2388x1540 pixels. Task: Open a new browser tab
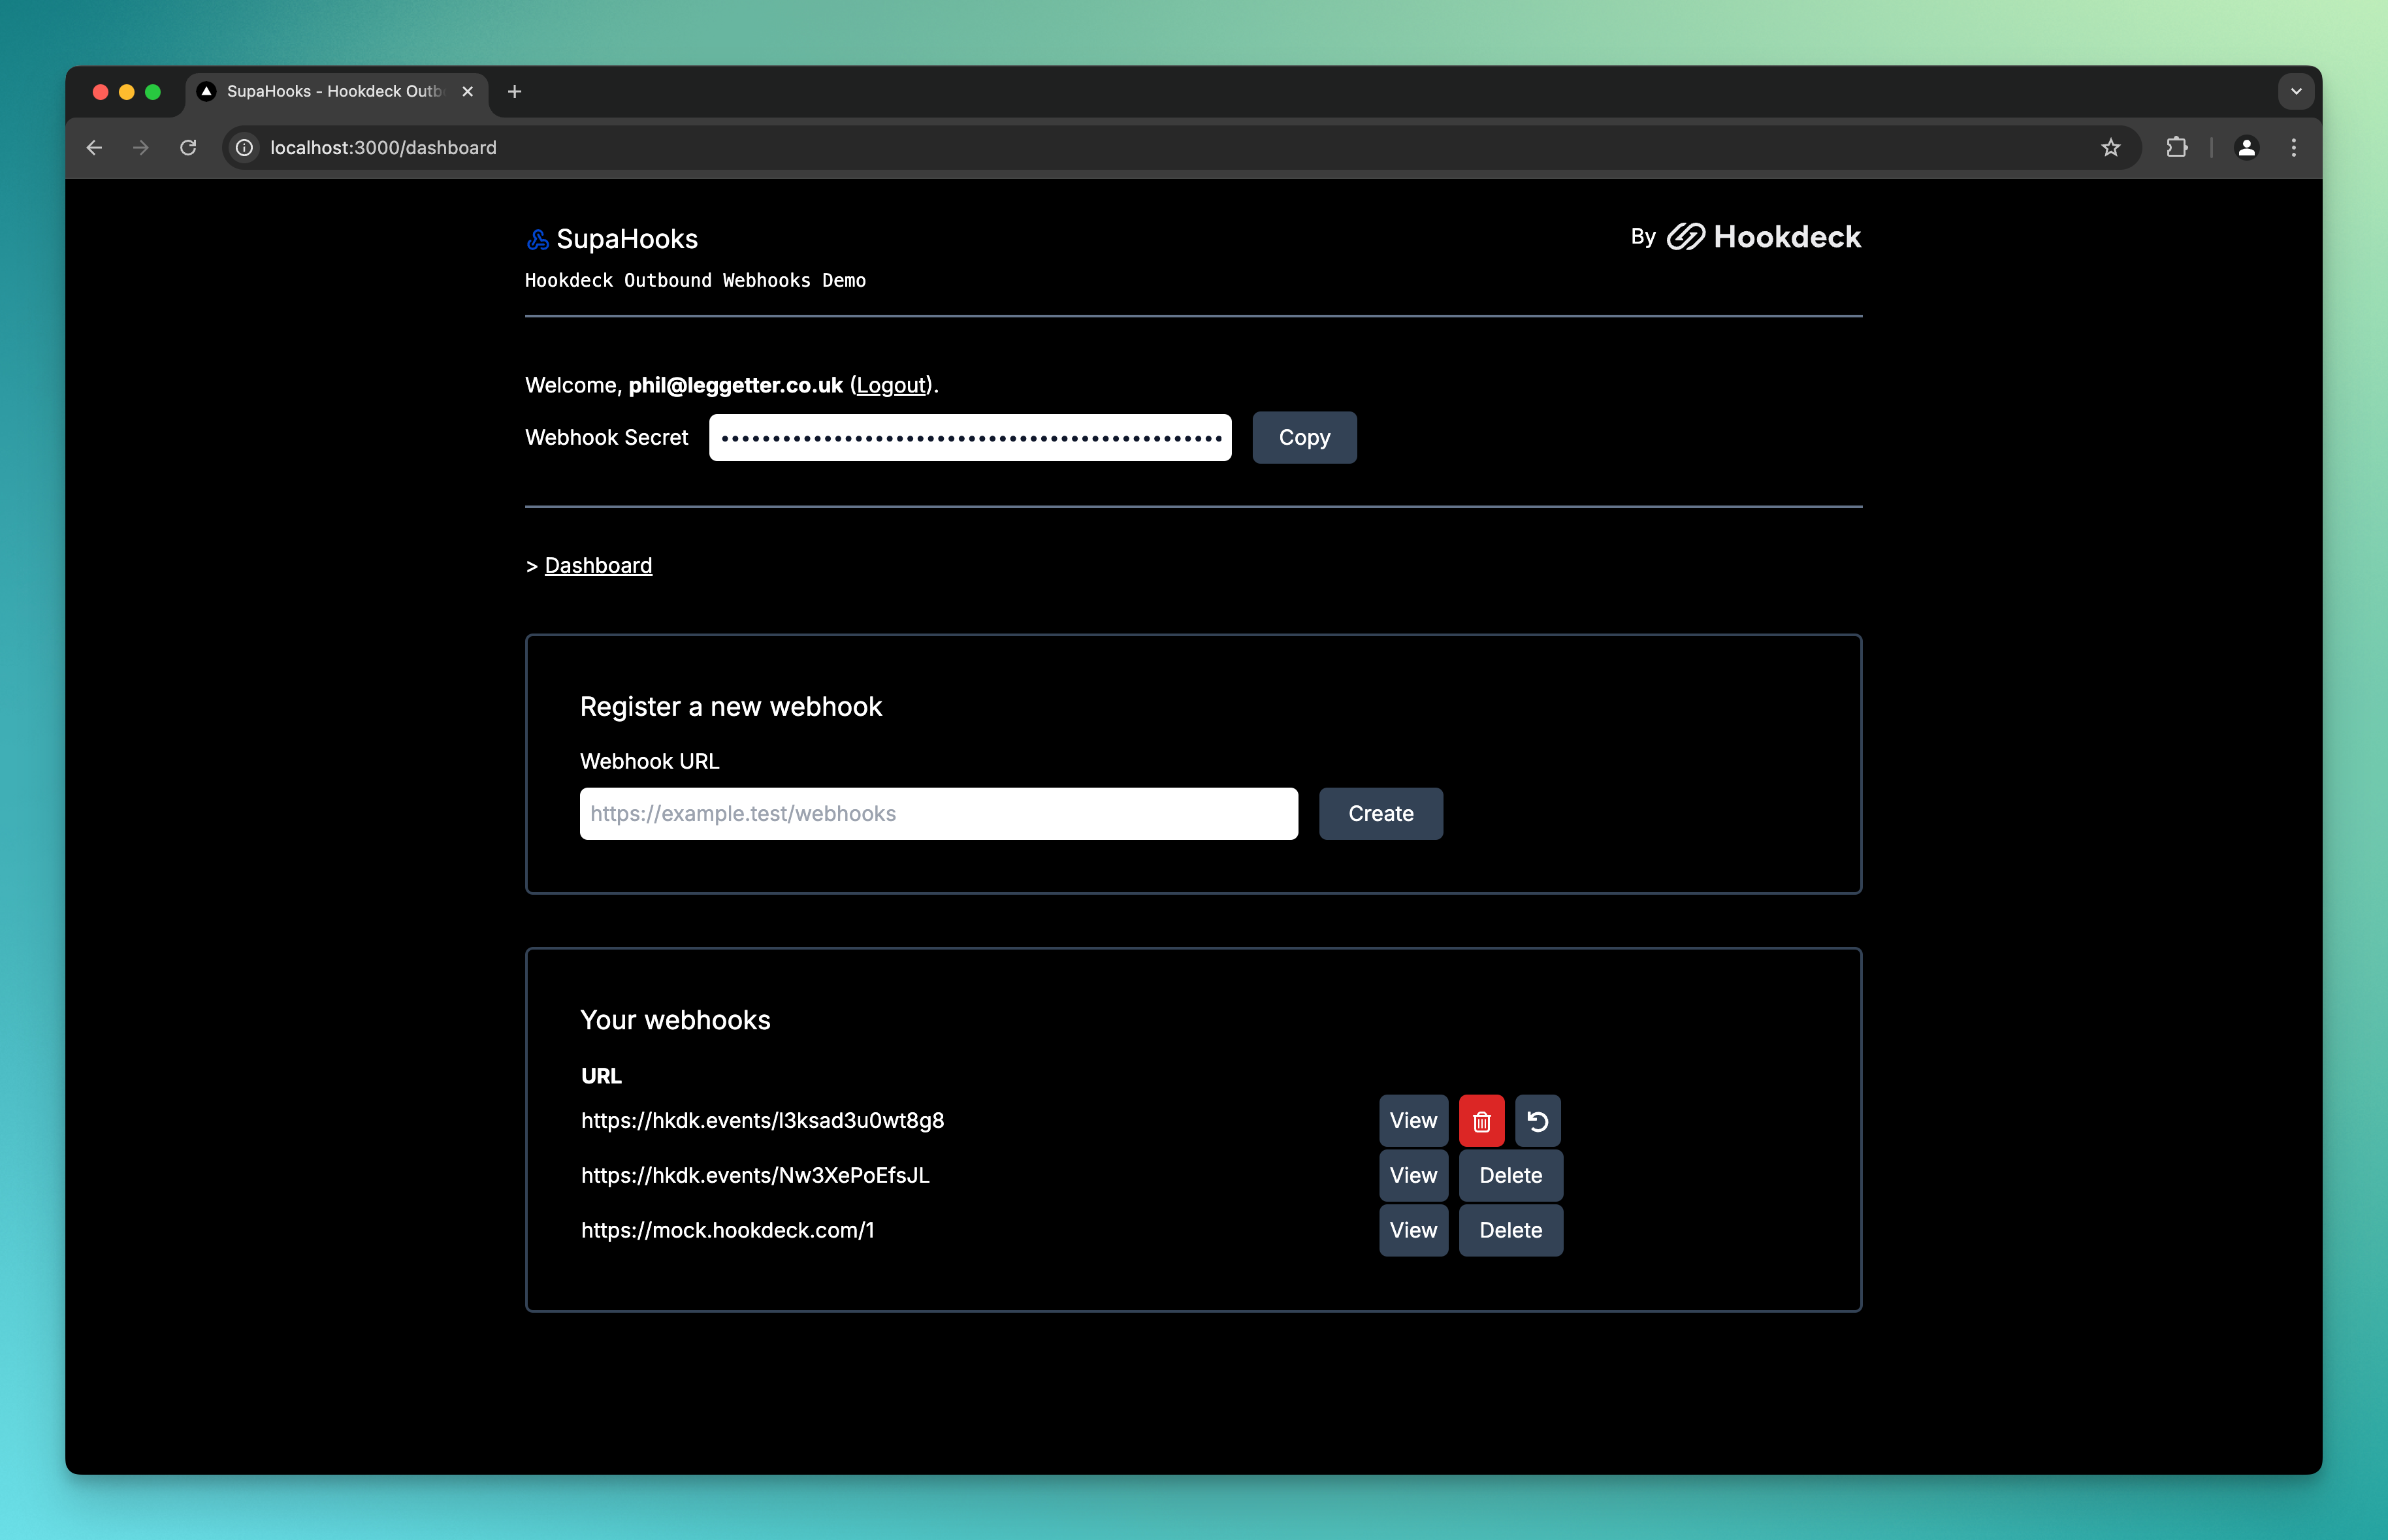515,91
